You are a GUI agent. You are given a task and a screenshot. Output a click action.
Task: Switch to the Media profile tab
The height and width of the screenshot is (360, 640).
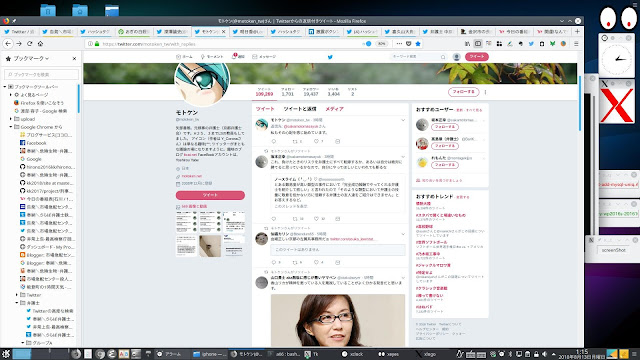click(x=334, y=109)
